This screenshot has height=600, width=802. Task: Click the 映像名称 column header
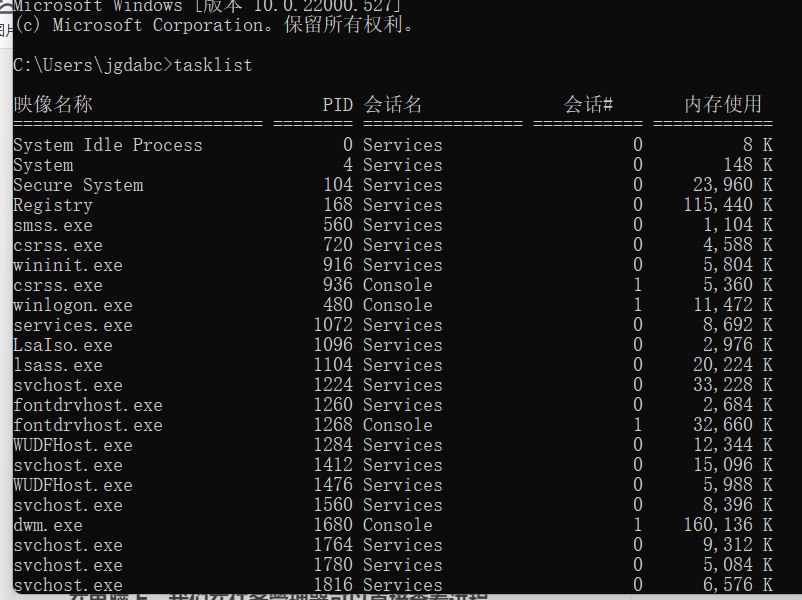tap(53, 104)
